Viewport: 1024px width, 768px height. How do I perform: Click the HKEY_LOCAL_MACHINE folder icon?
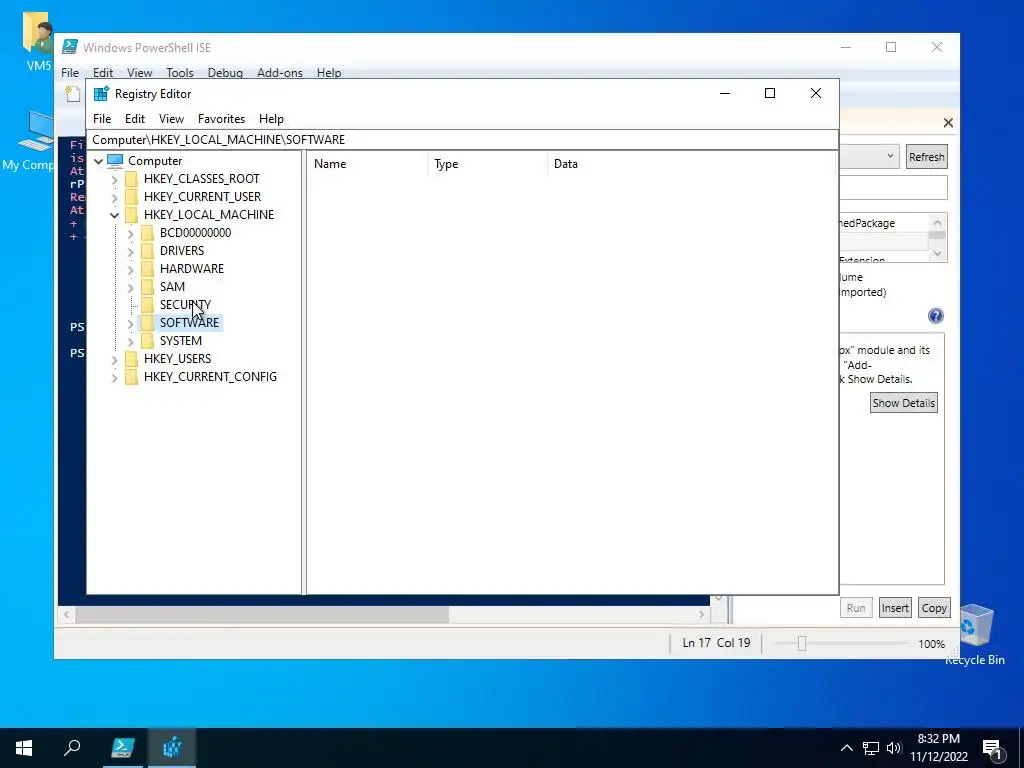pos(131,215)
